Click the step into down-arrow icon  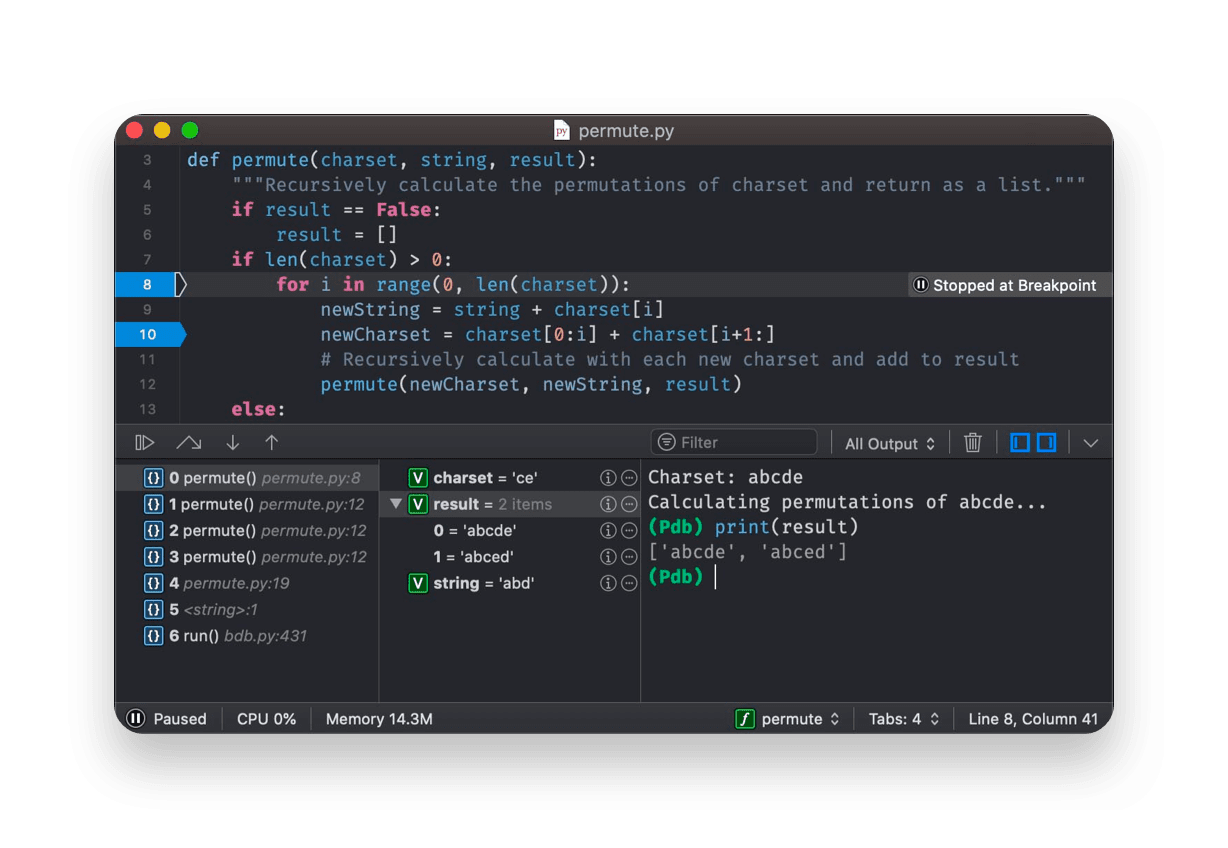232,441
